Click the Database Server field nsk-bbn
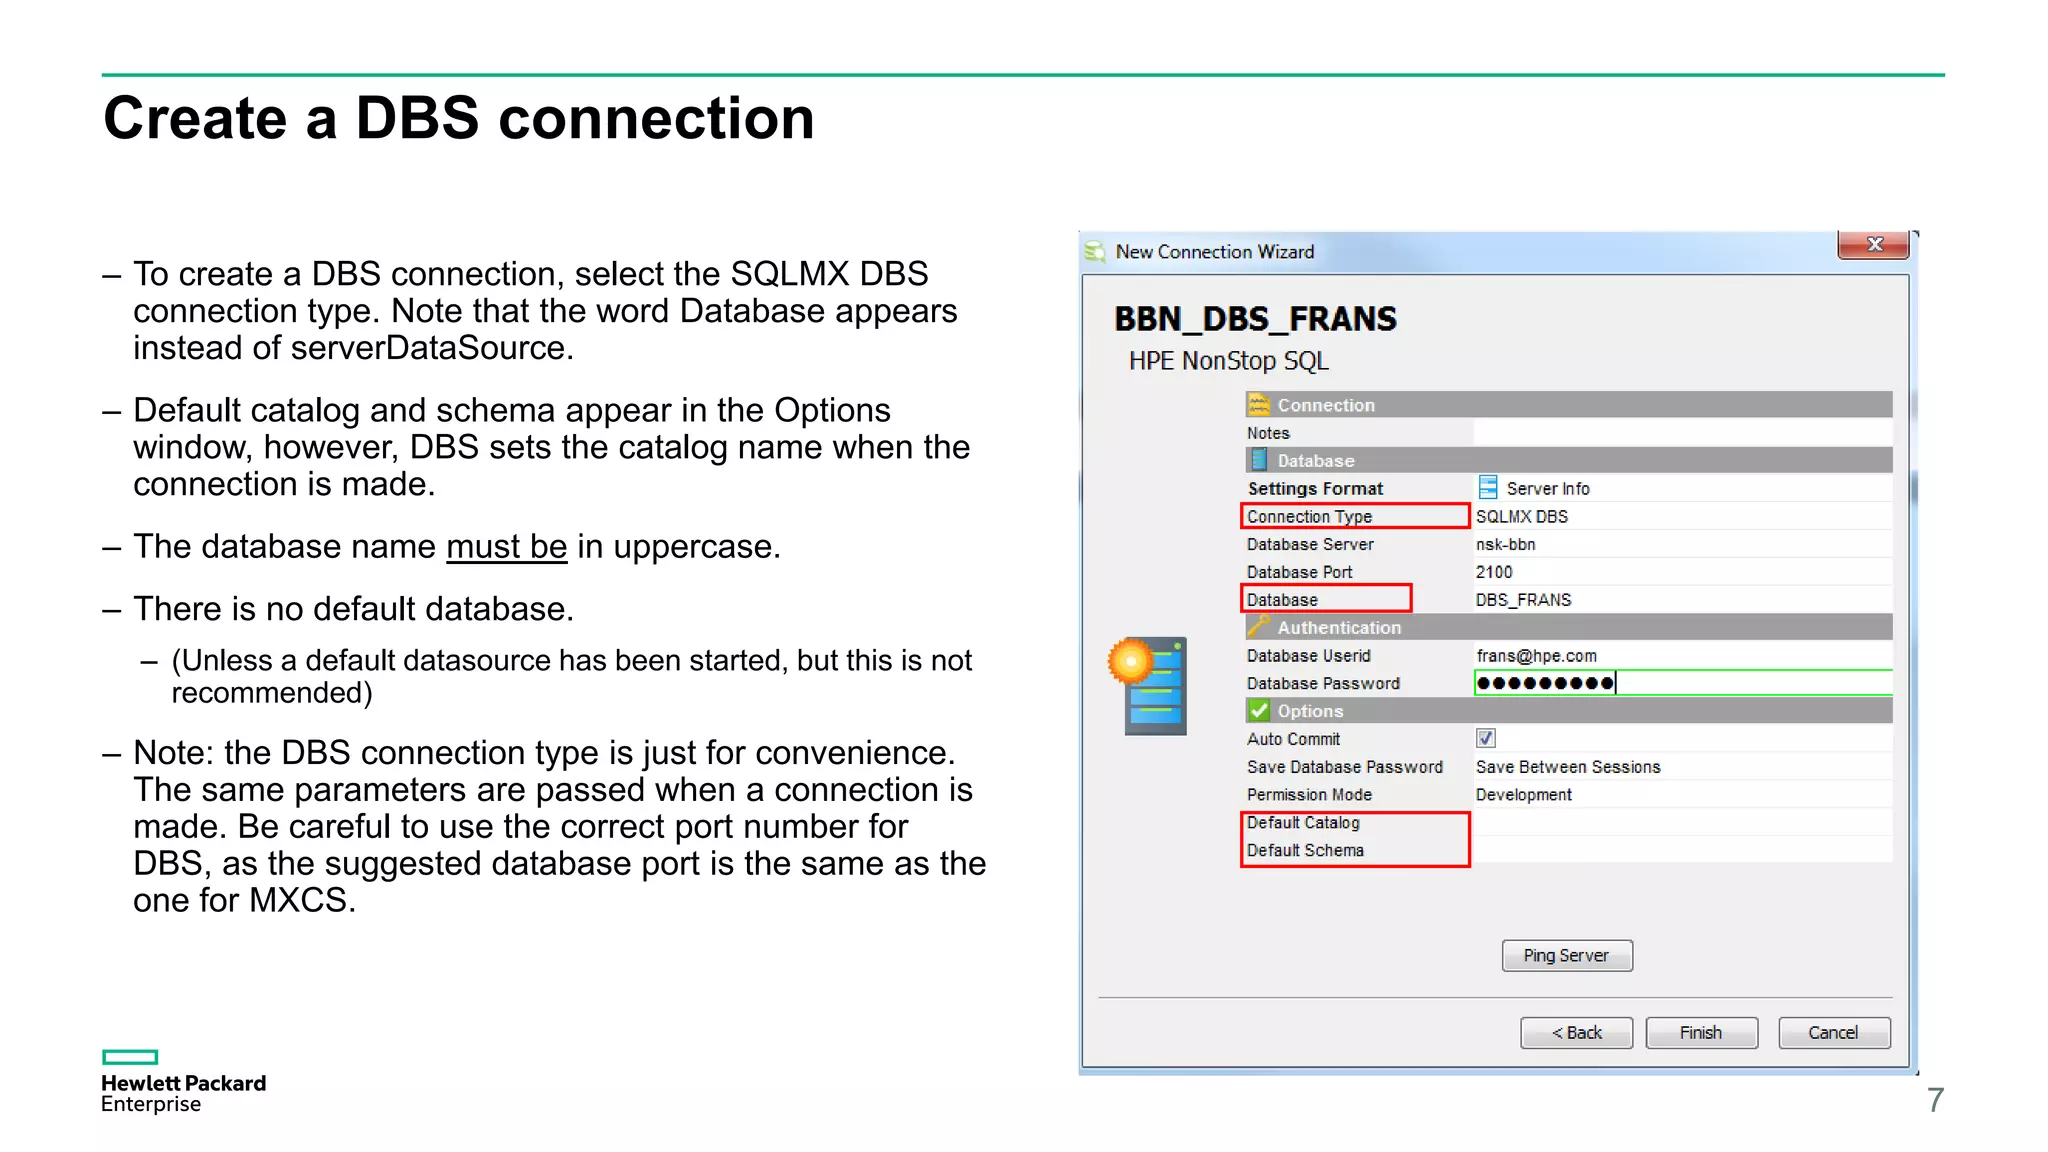 point(1683,544)
